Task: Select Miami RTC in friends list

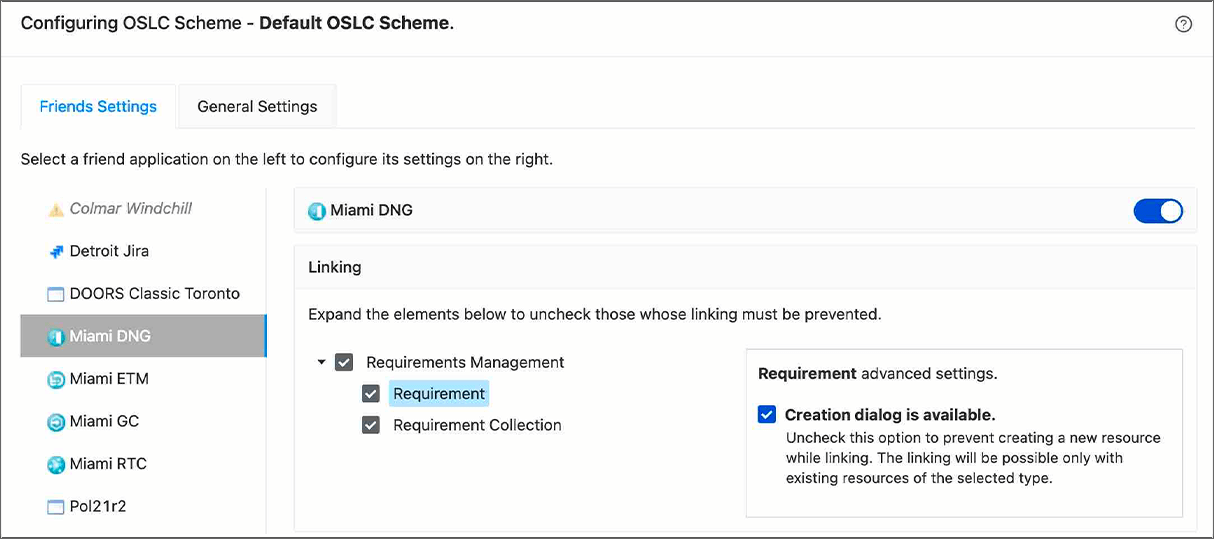Action: tap(143, 464)
